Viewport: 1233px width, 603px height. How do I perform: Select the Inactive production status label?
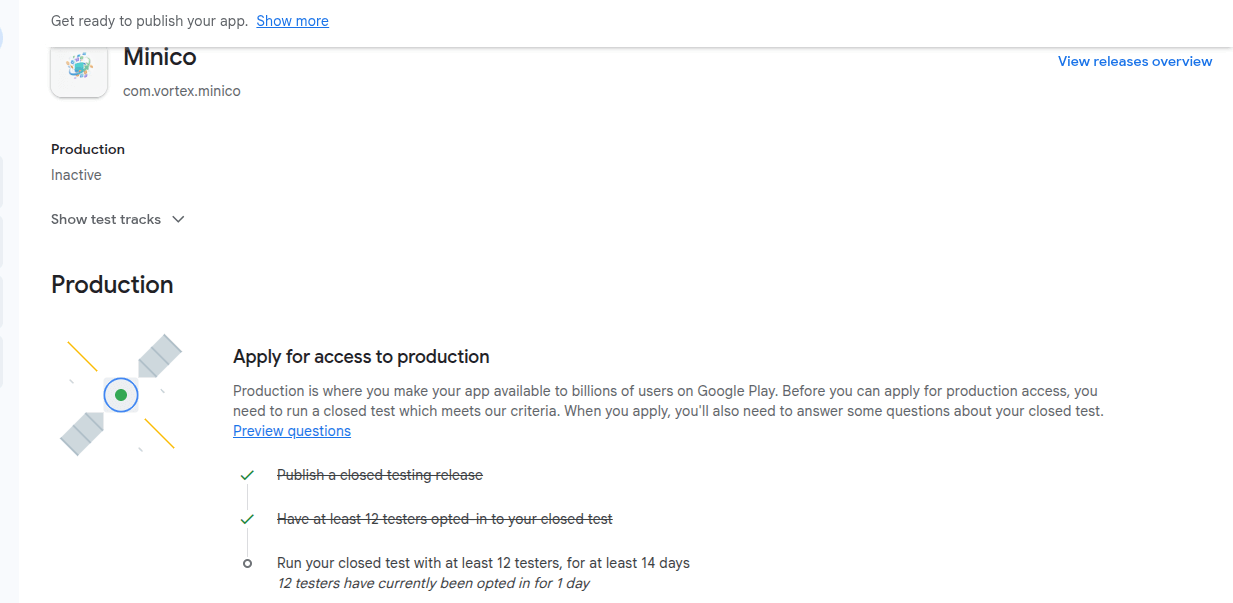76,175
